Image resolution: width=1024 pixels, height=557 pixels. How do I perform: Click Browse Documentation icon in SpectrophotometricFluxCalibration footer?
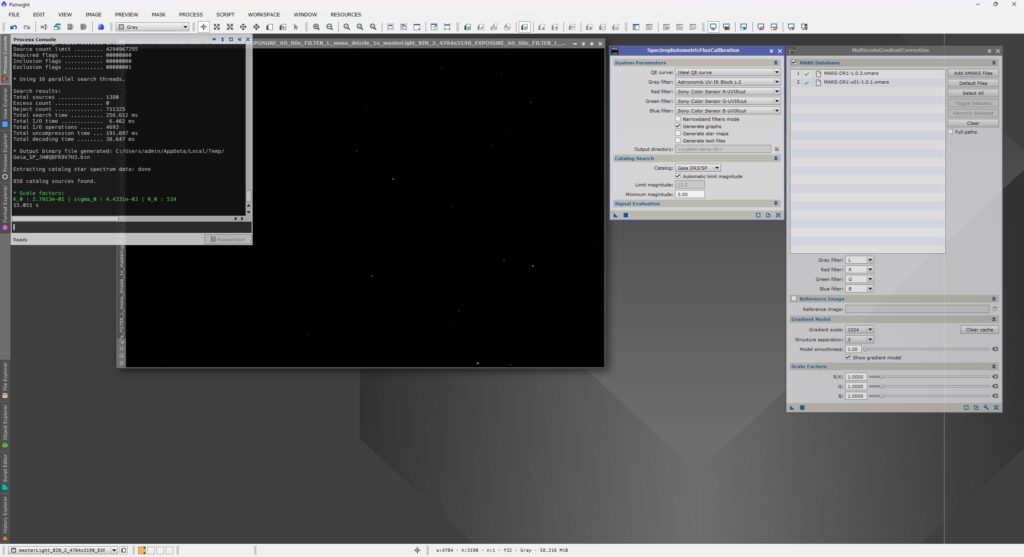[768, 215]
